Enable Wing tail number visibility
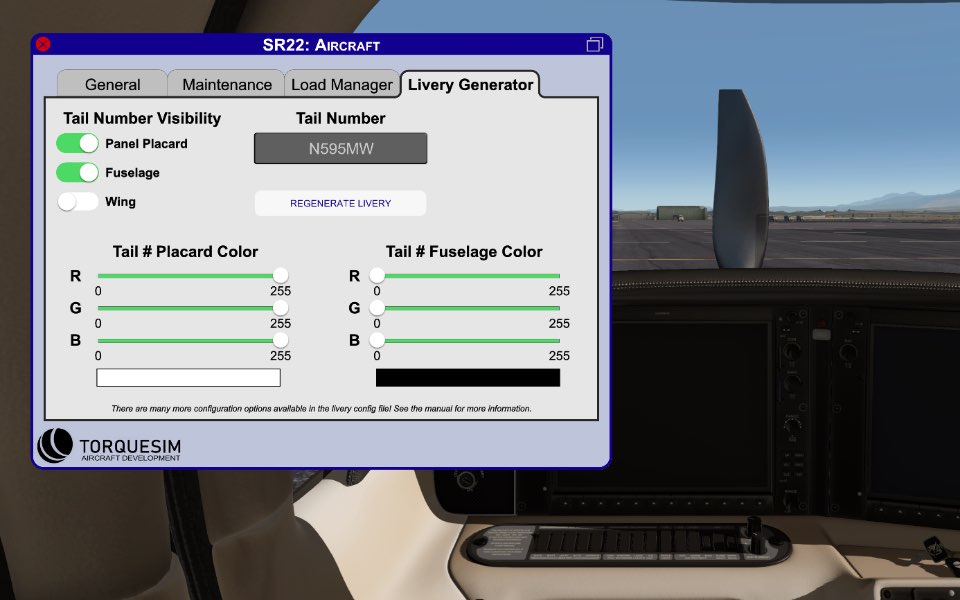This screenshot has width=960, height=600. [x=77, y=201]
